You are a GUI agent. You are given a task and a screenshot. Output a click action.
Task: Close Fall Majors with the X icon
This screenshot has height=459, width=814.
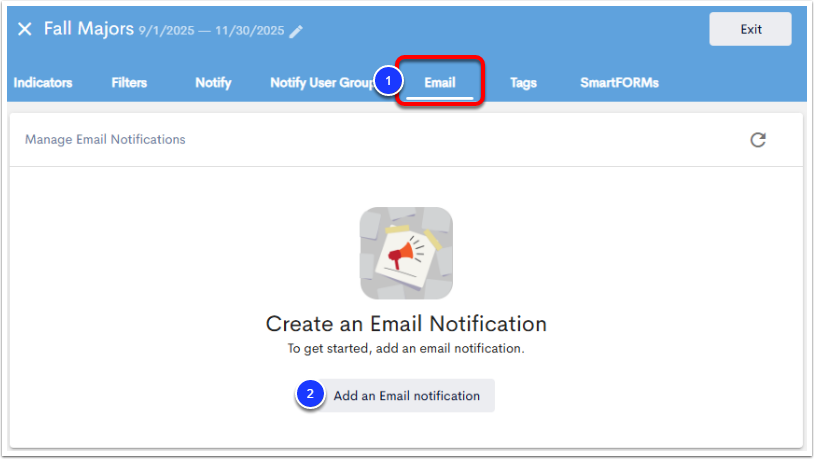click(x=24, y=29)
